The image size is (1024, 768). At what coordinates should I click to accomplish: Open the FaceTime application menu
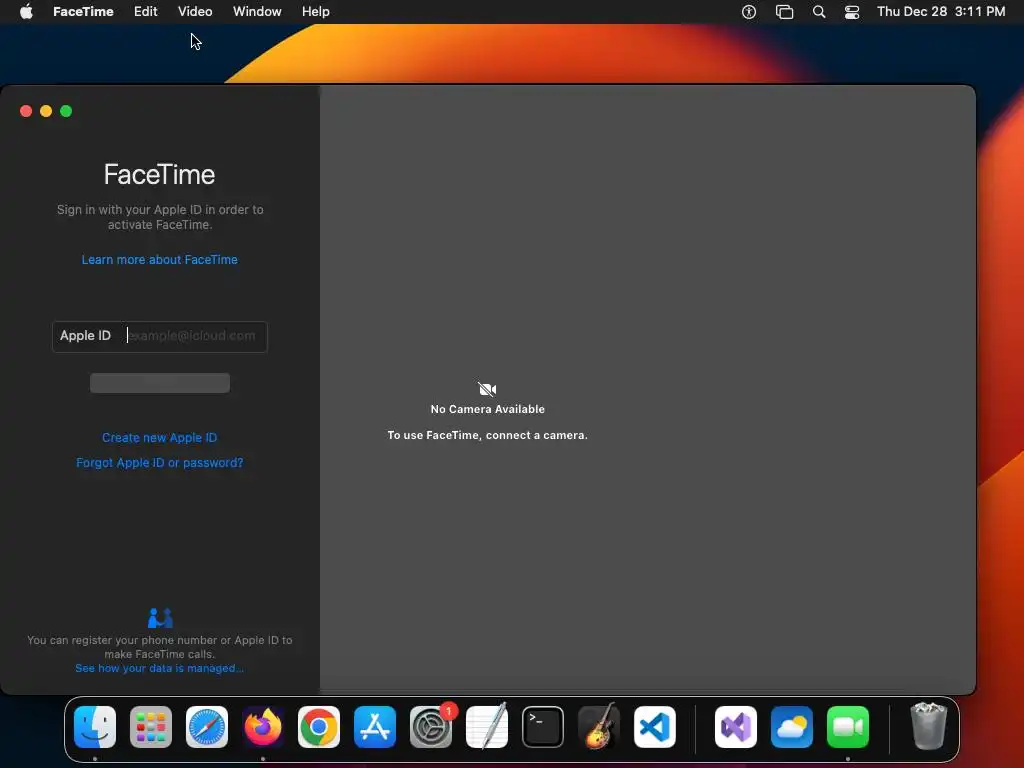click(x=83, y=11)
